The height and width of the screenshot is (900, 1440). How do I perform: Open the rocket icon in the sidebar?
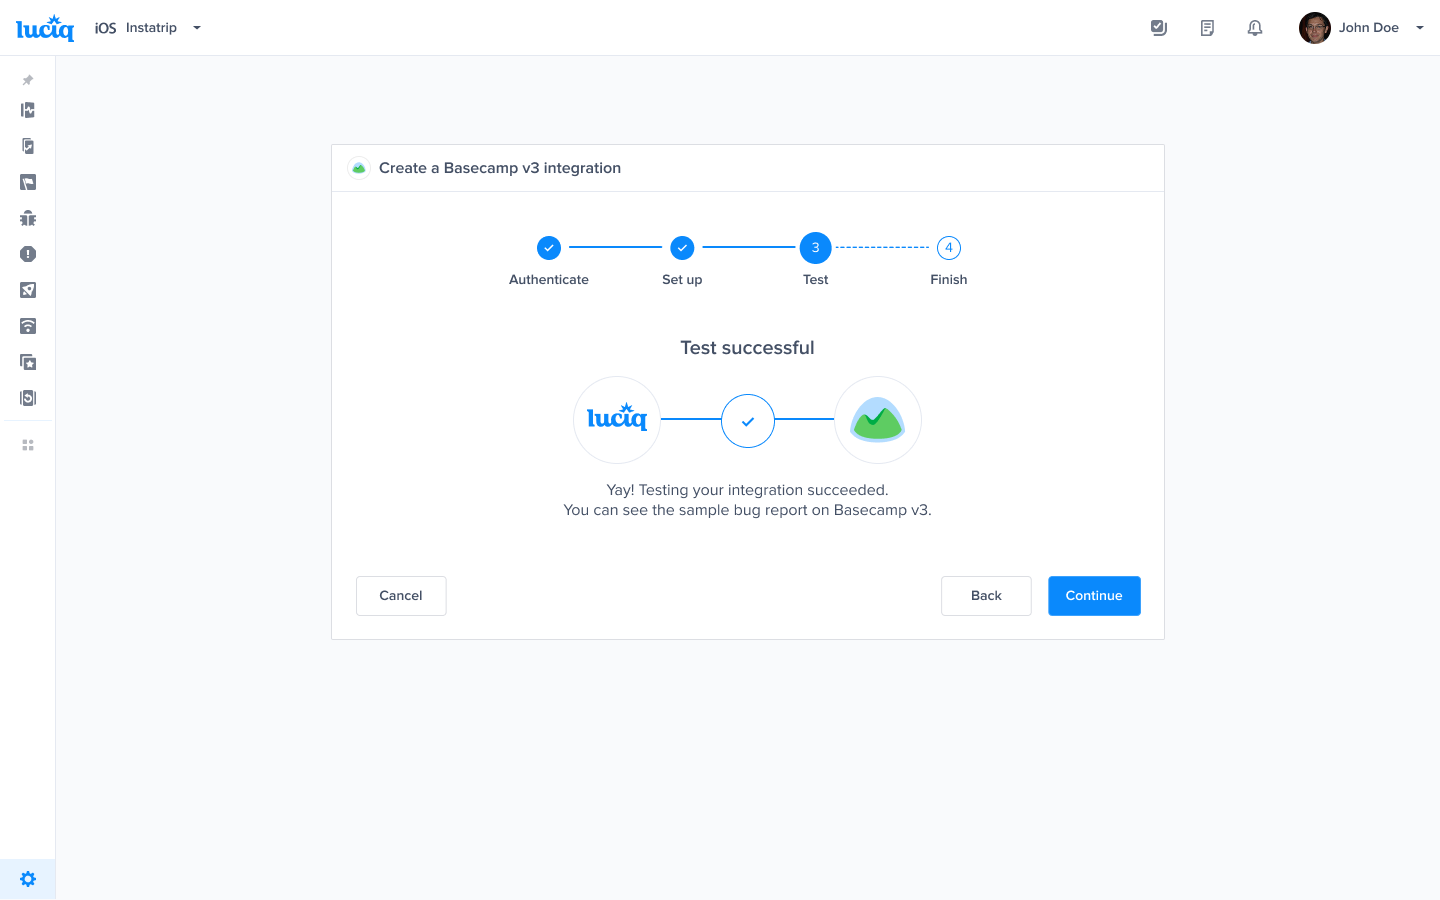click(28, 290)
